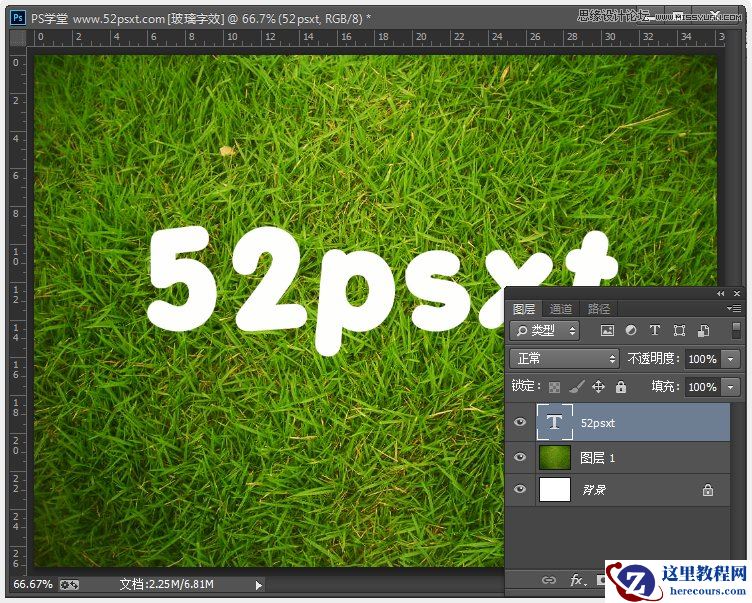Filter layers by pixel image type

click(x=607, y=331)
